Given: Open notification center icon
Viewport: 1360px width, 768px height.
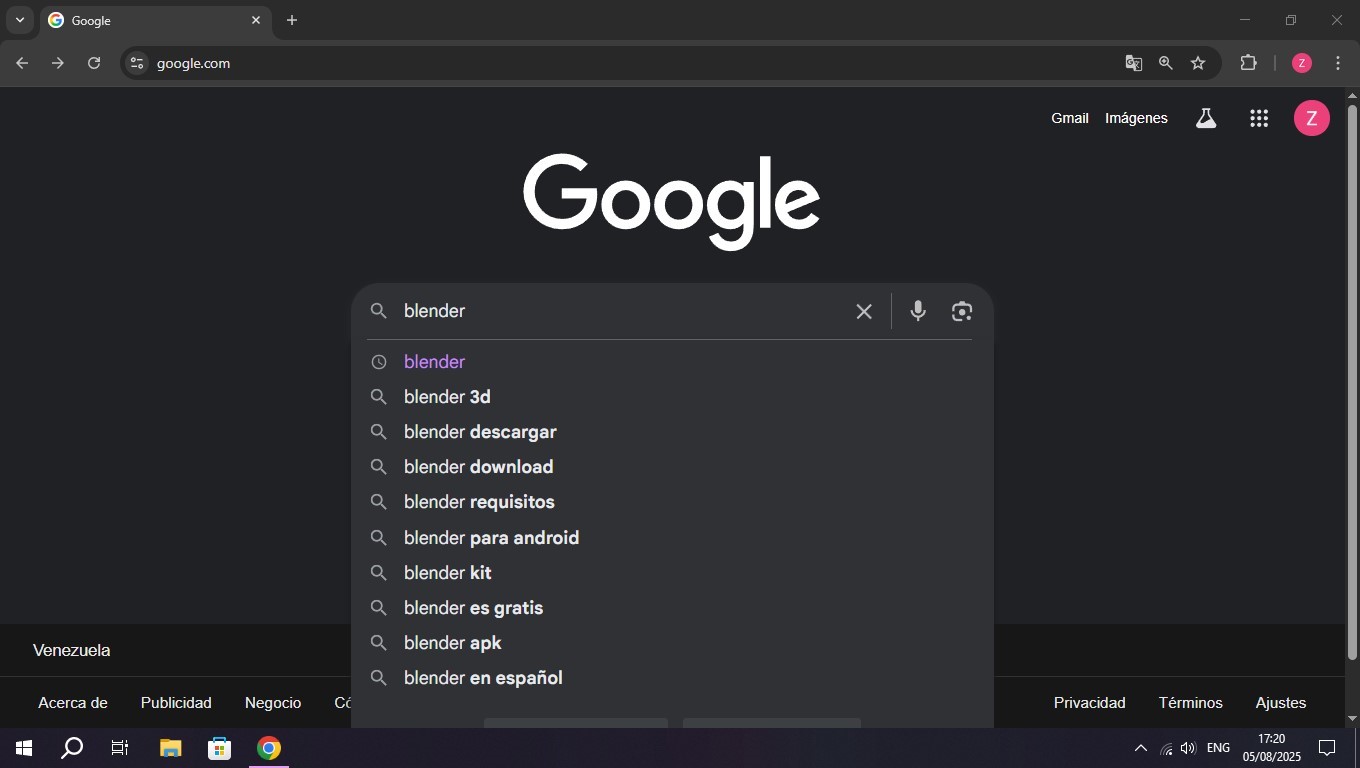Looking at the screenshot, I should [1327, 748].
